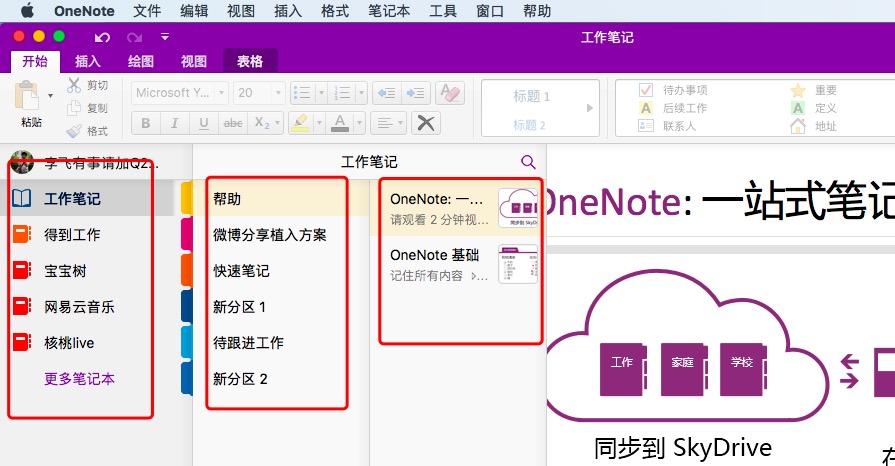Expand the styles gallery arrow

(590, 108)
